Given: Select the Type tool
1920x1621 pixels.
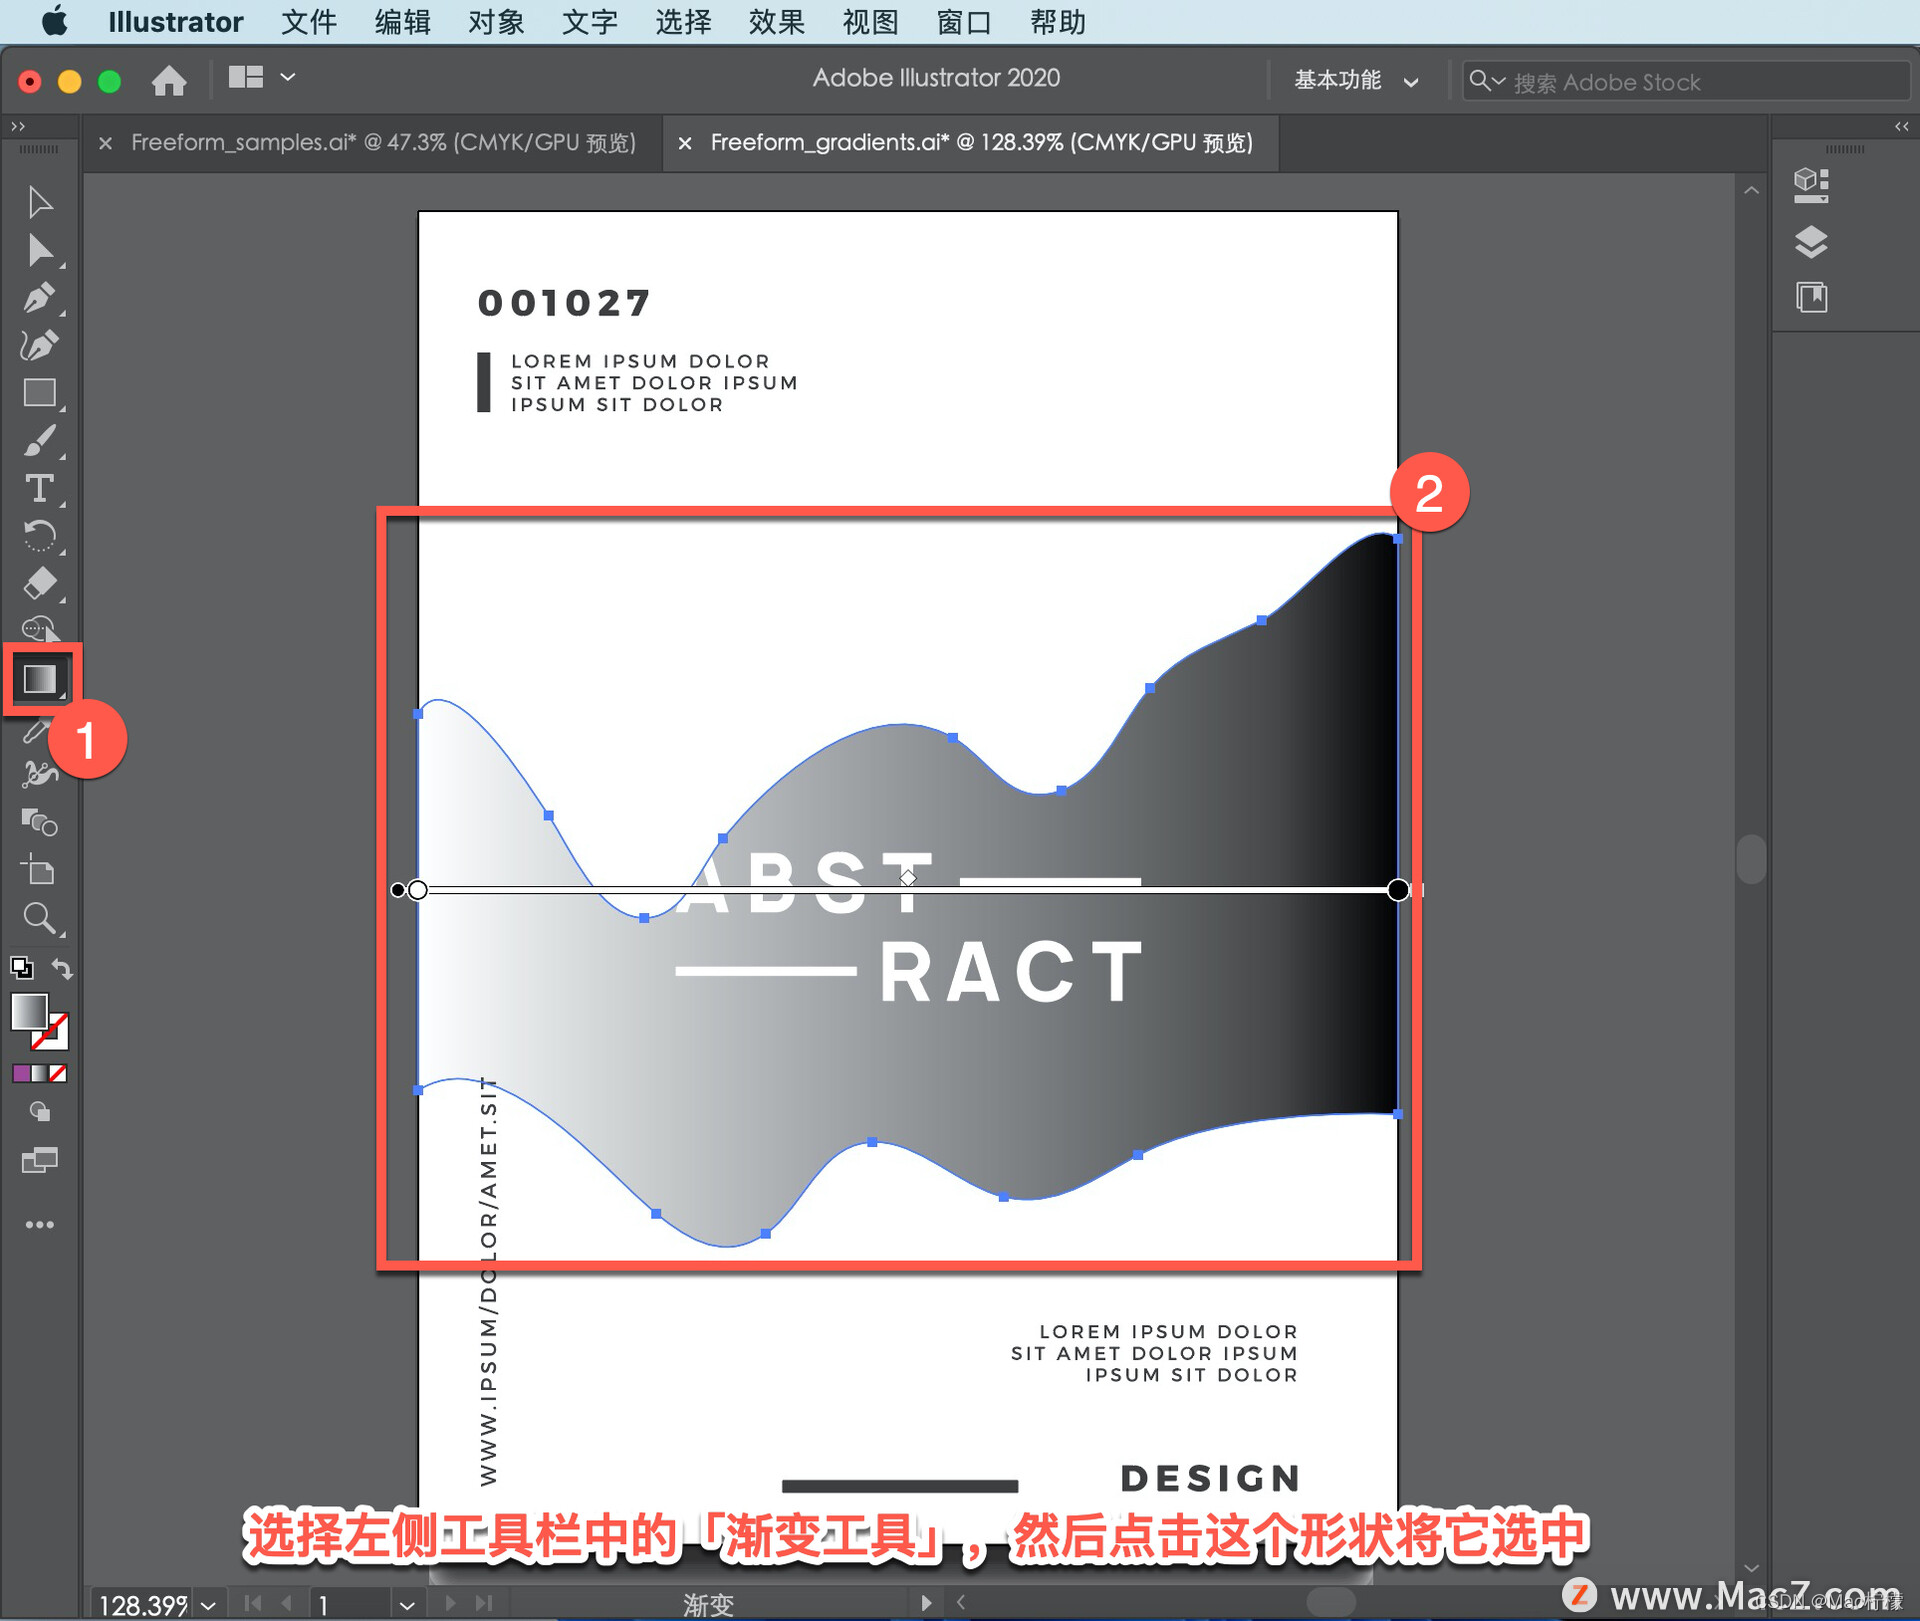Looking at the screenshot, I should tap(40, 488).
